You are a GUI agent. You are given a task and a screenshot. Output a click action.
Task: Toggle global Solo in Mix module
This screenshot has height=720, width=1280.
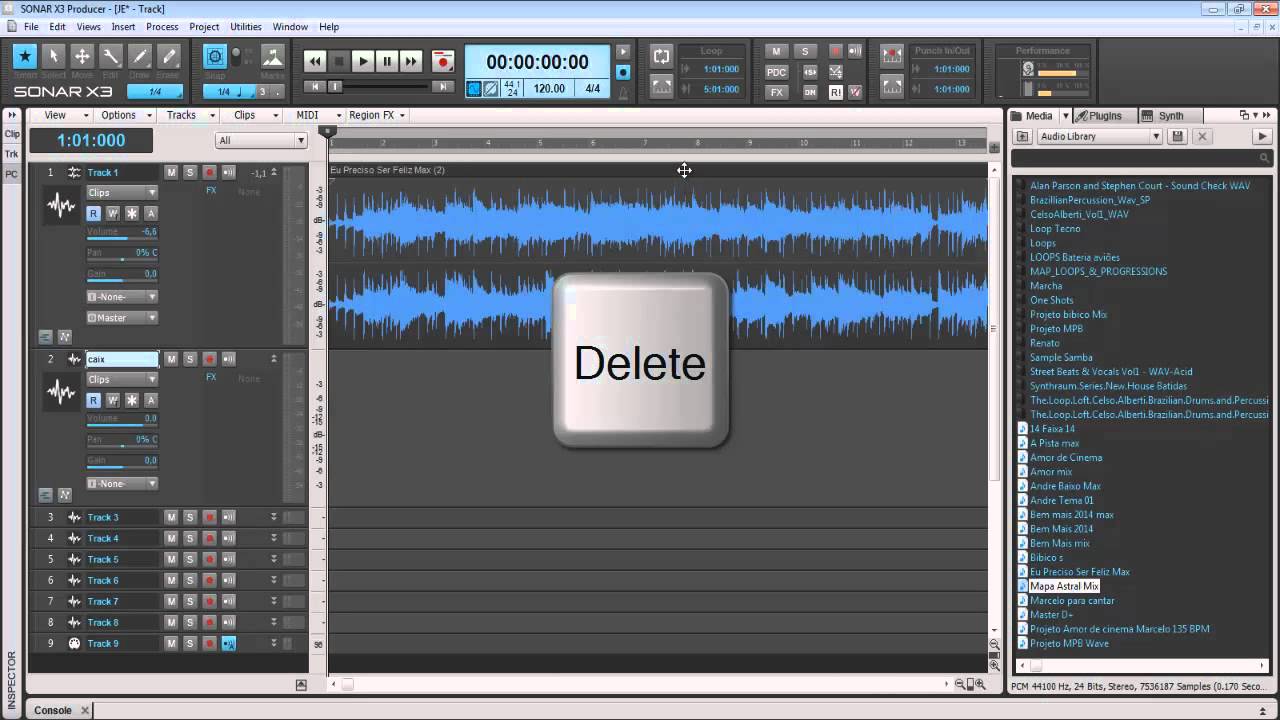[804, 51]
